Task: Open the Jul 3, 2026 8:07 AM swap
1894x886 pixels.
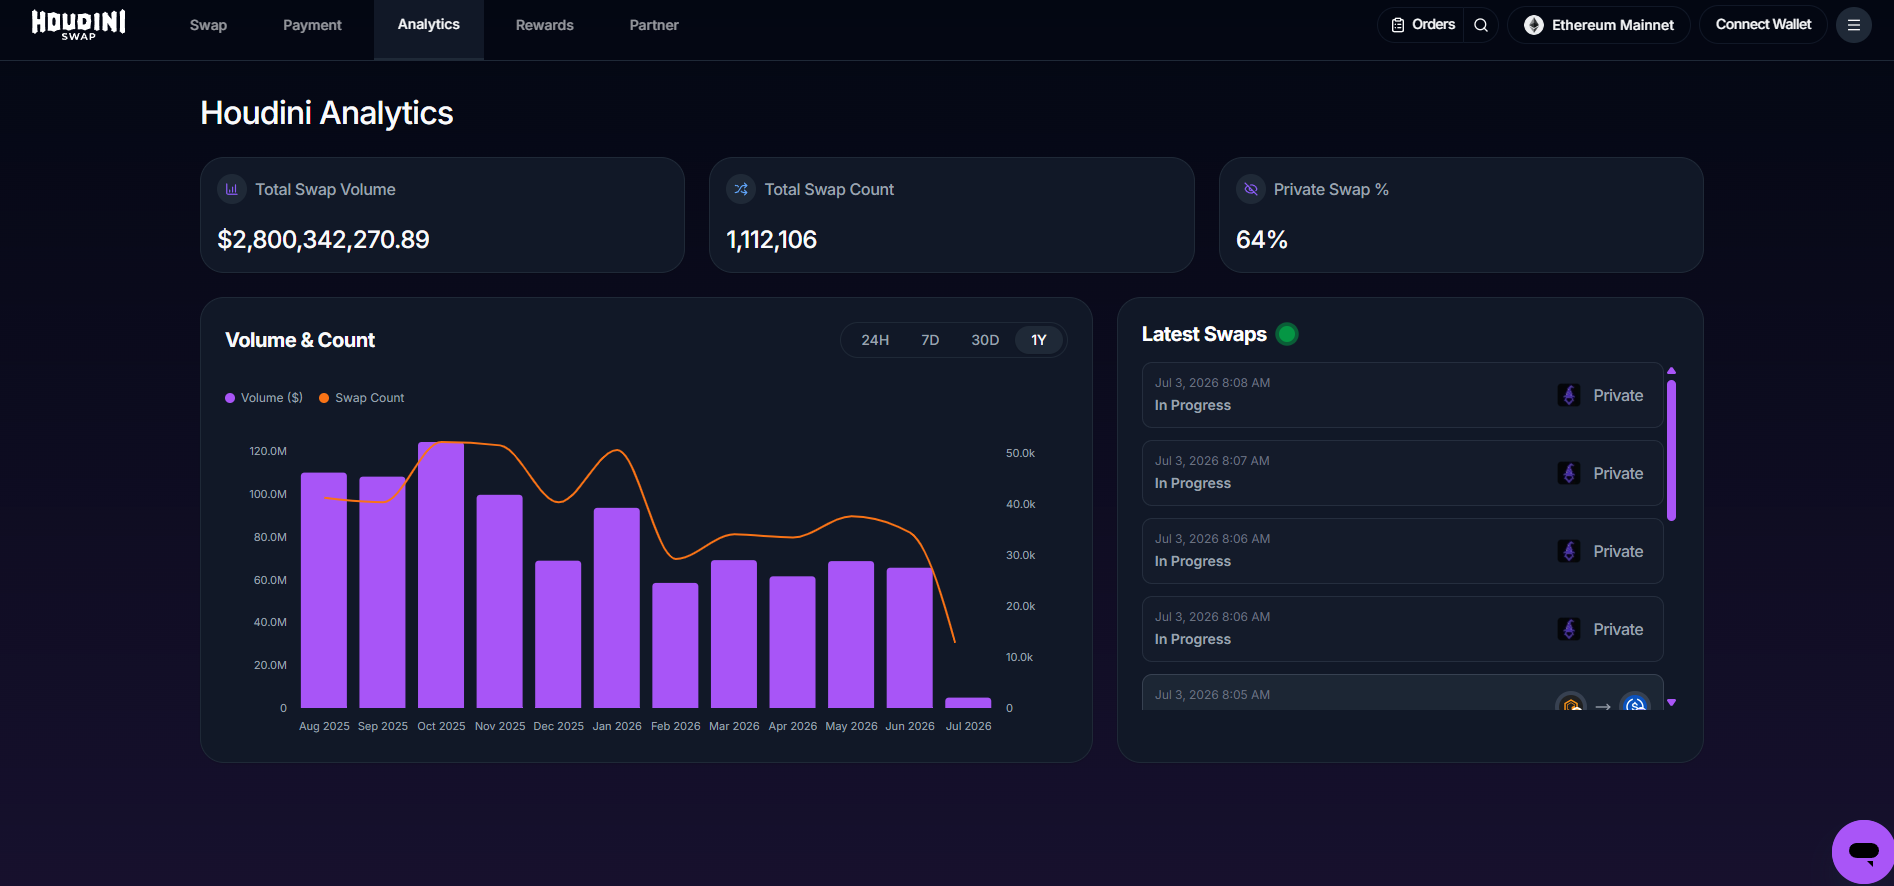Action: pos(1402,473)
